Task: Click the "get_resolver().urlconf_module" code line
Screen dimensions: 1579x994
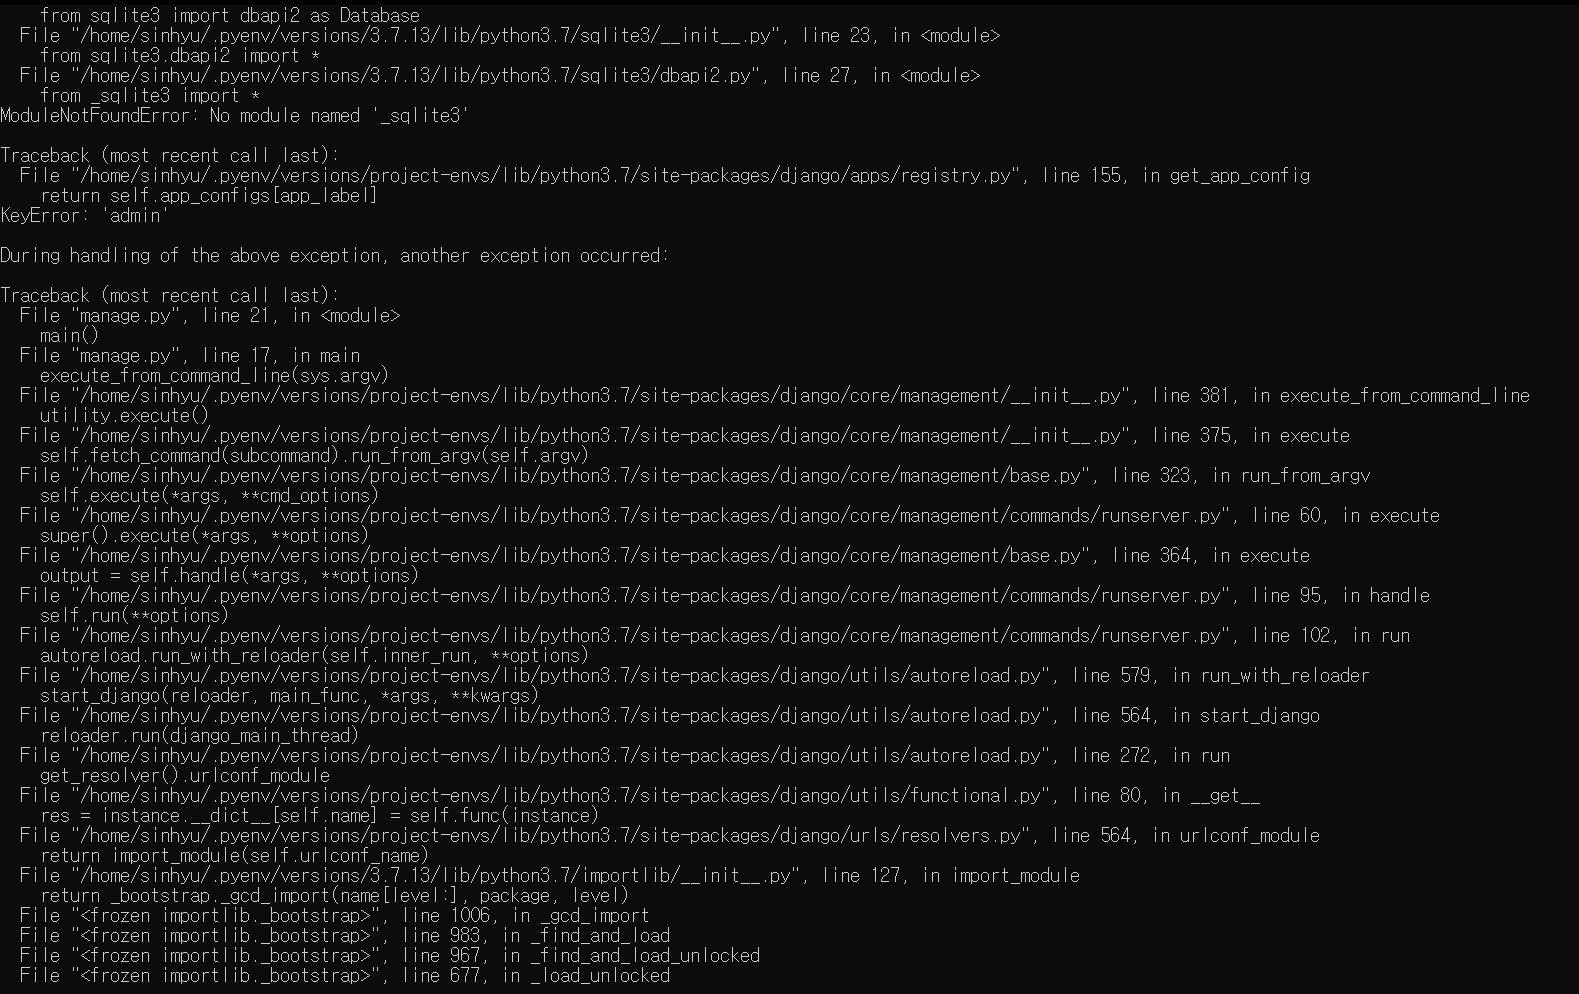Action: click(x=185, y=776)
